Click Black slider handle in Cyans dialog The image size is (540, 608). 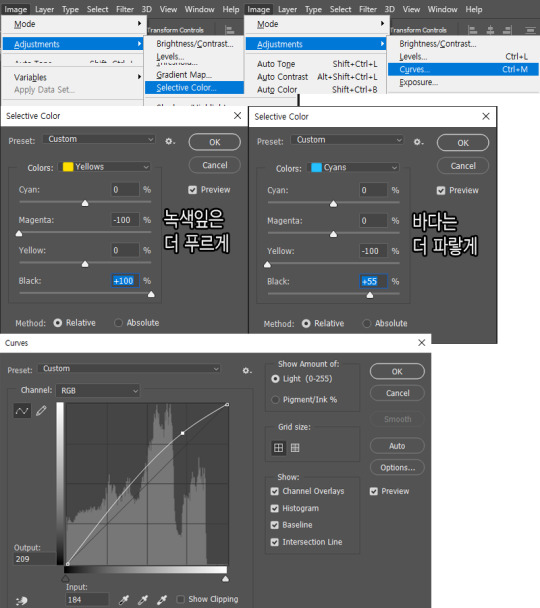pos(370,295)
